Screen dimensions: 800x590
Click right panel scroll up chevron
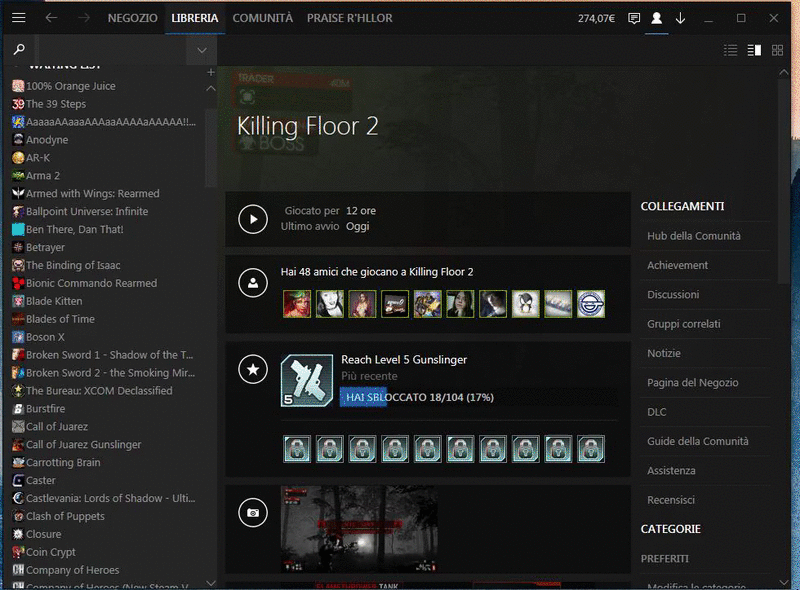pyautogui.click(x=784, y=73)
